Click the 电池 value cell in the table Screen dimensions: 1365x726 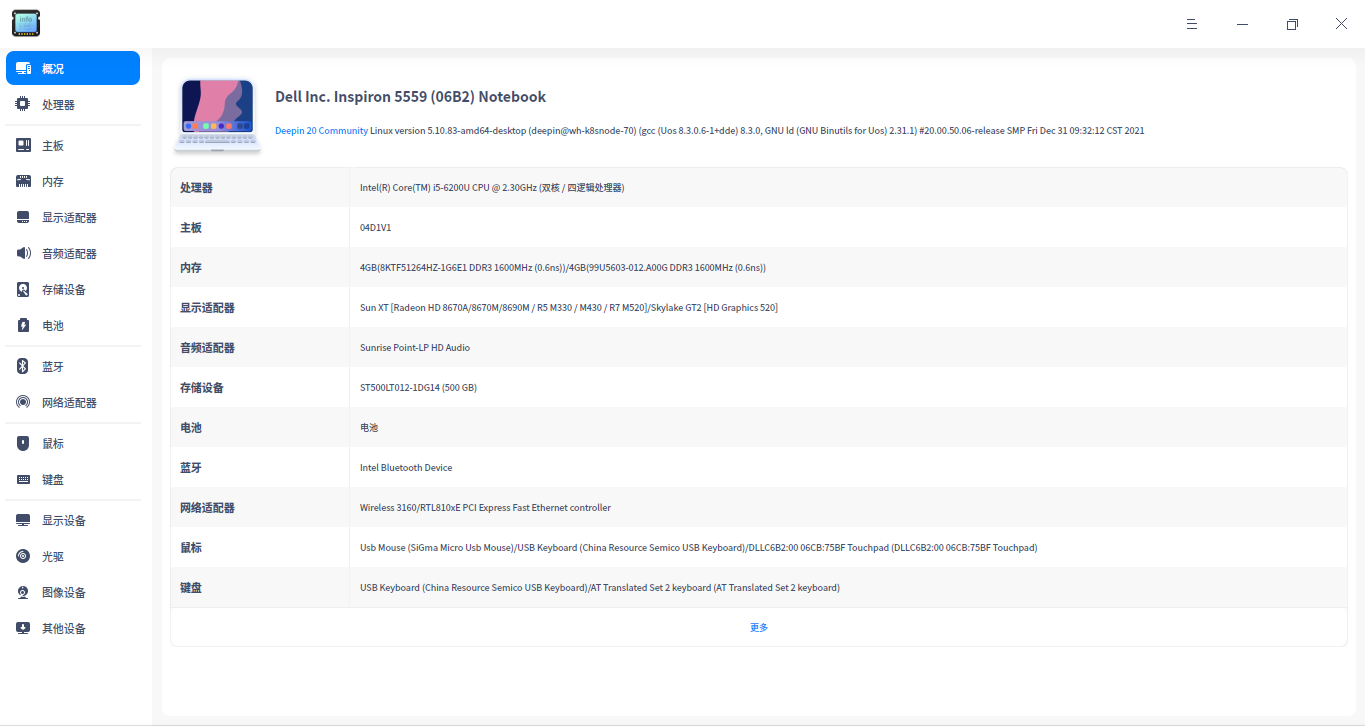click(x=369, y=428)
